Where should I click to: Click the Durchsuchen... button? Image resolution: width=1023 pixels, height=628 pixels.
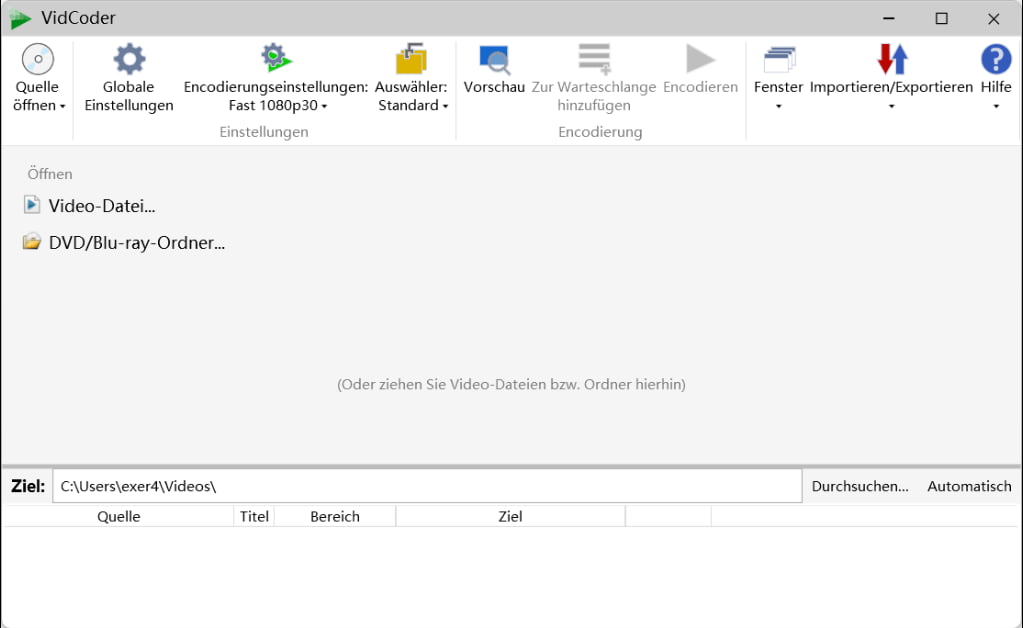pos(860,486)
